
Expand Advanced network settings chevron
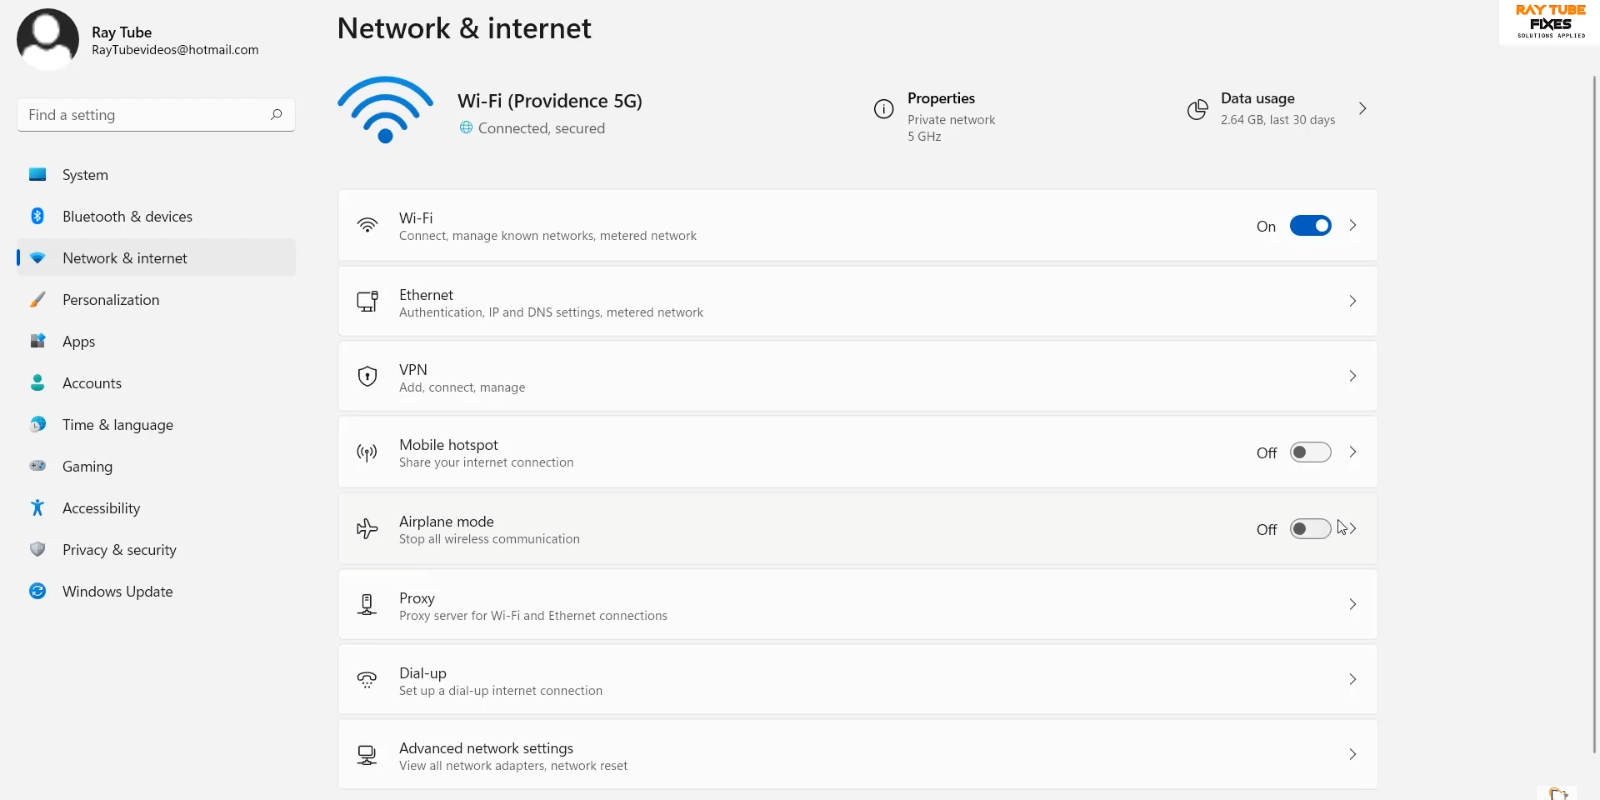(x=1352, y=754)
